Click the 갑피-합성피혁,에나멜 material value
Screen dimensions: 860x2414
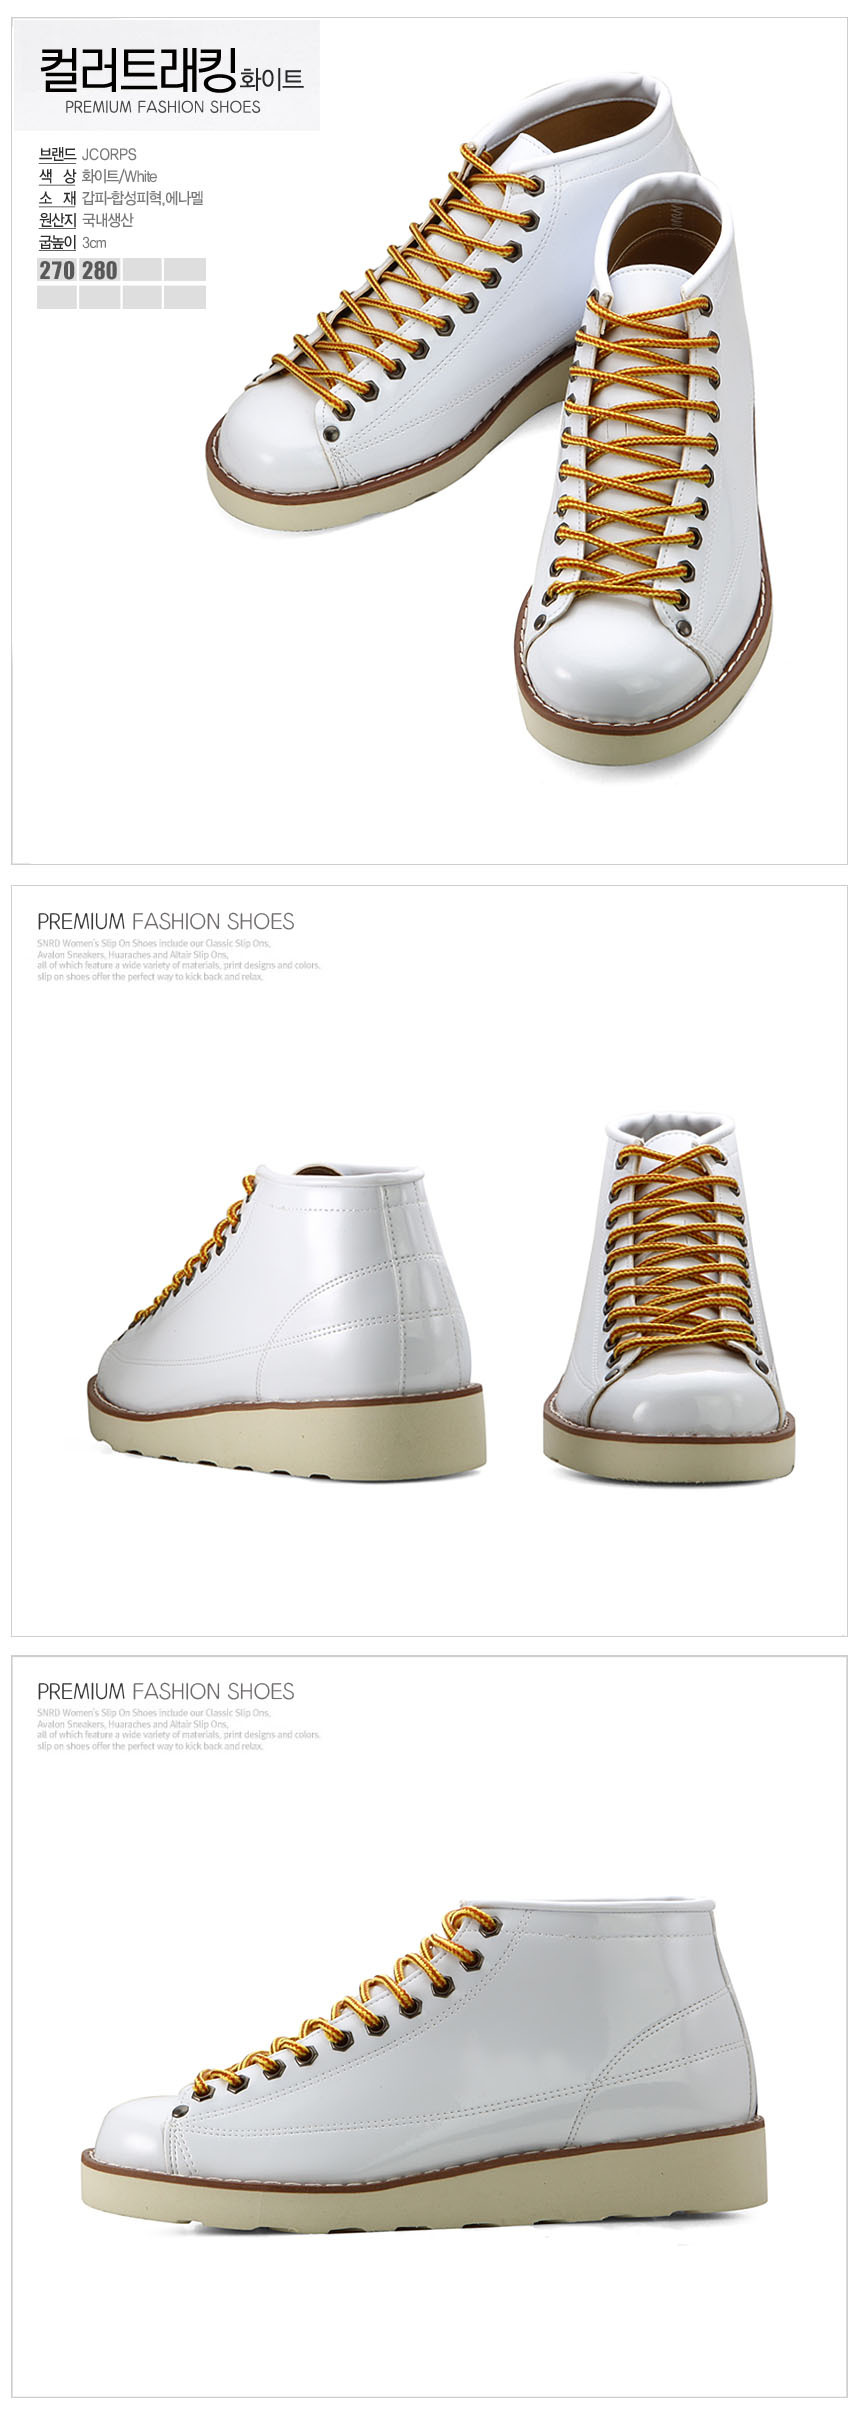pyautogui.click(x=143, y=199)
